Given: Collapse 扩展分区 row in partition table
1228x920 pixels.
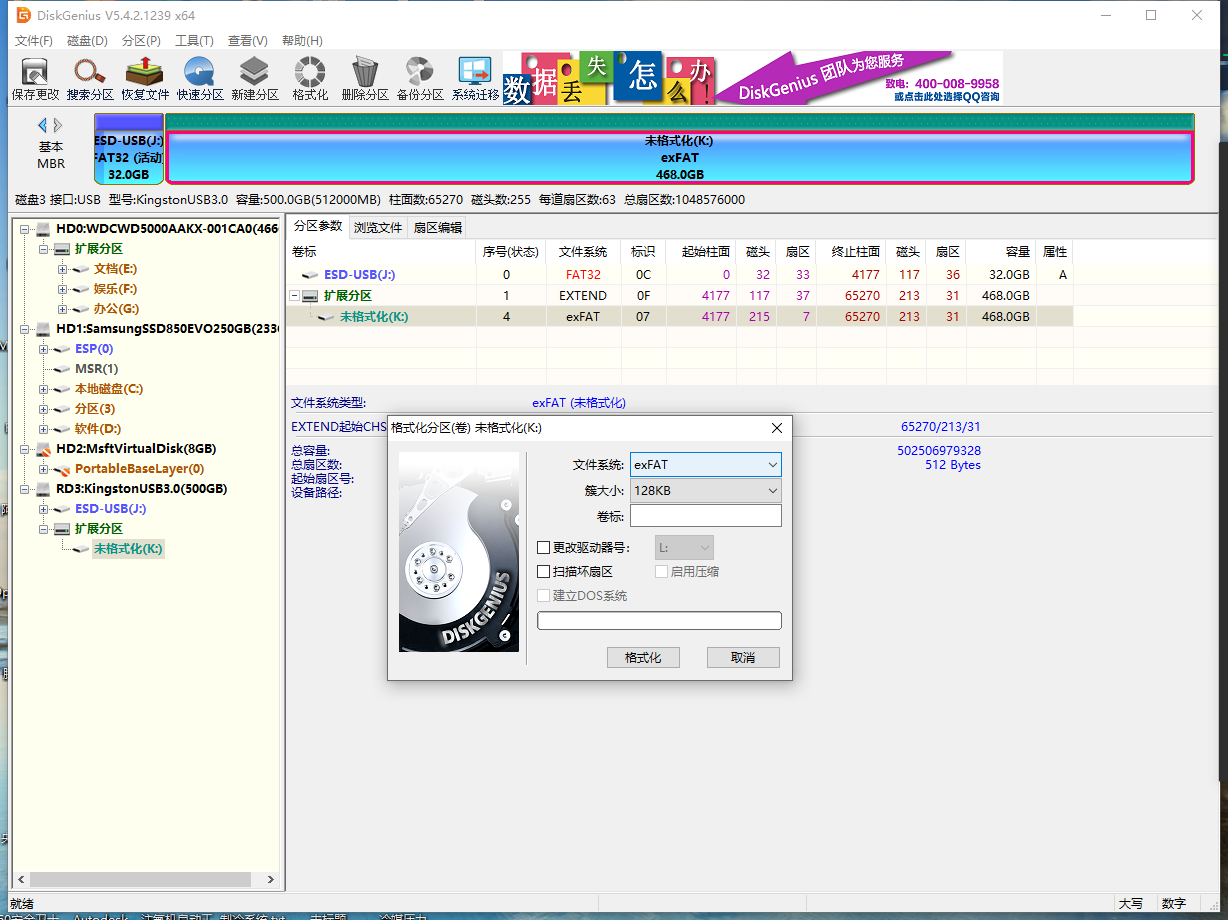Looking at the screenshot, I should click(x=294, y=296).
